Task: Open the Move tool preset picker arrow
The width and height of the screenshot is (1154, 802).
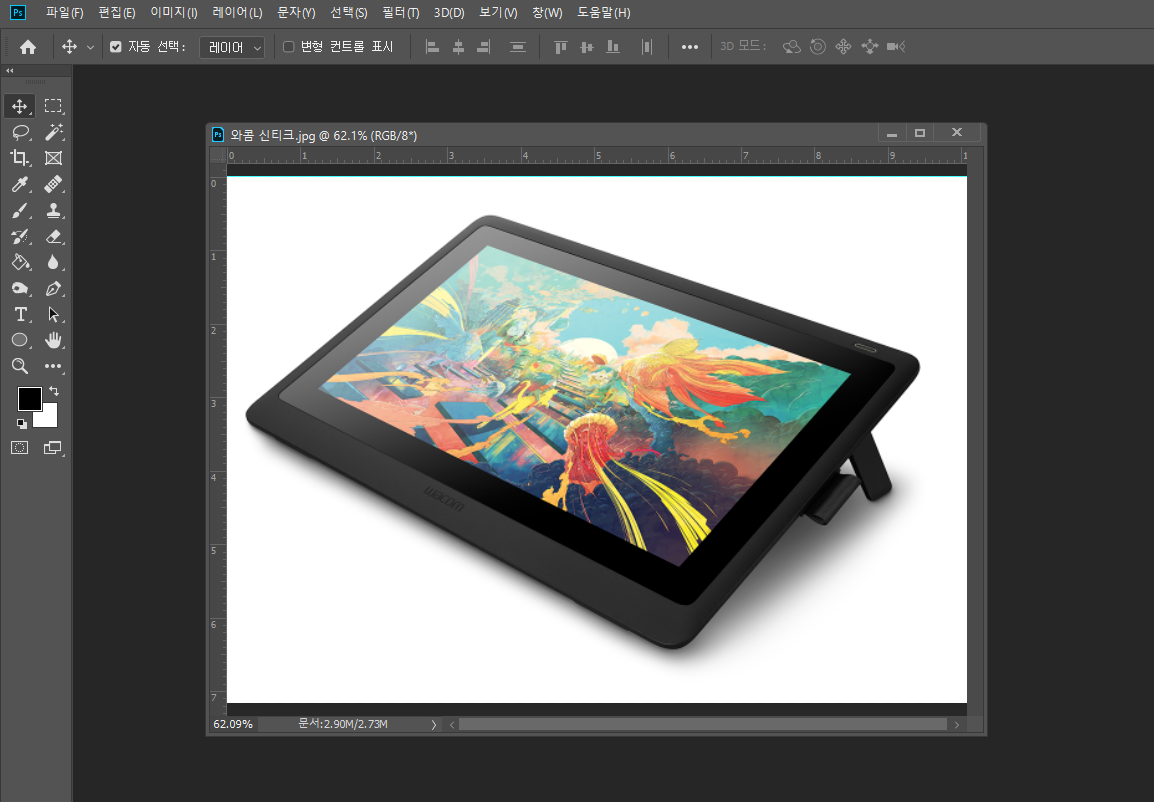Action: 91,47
